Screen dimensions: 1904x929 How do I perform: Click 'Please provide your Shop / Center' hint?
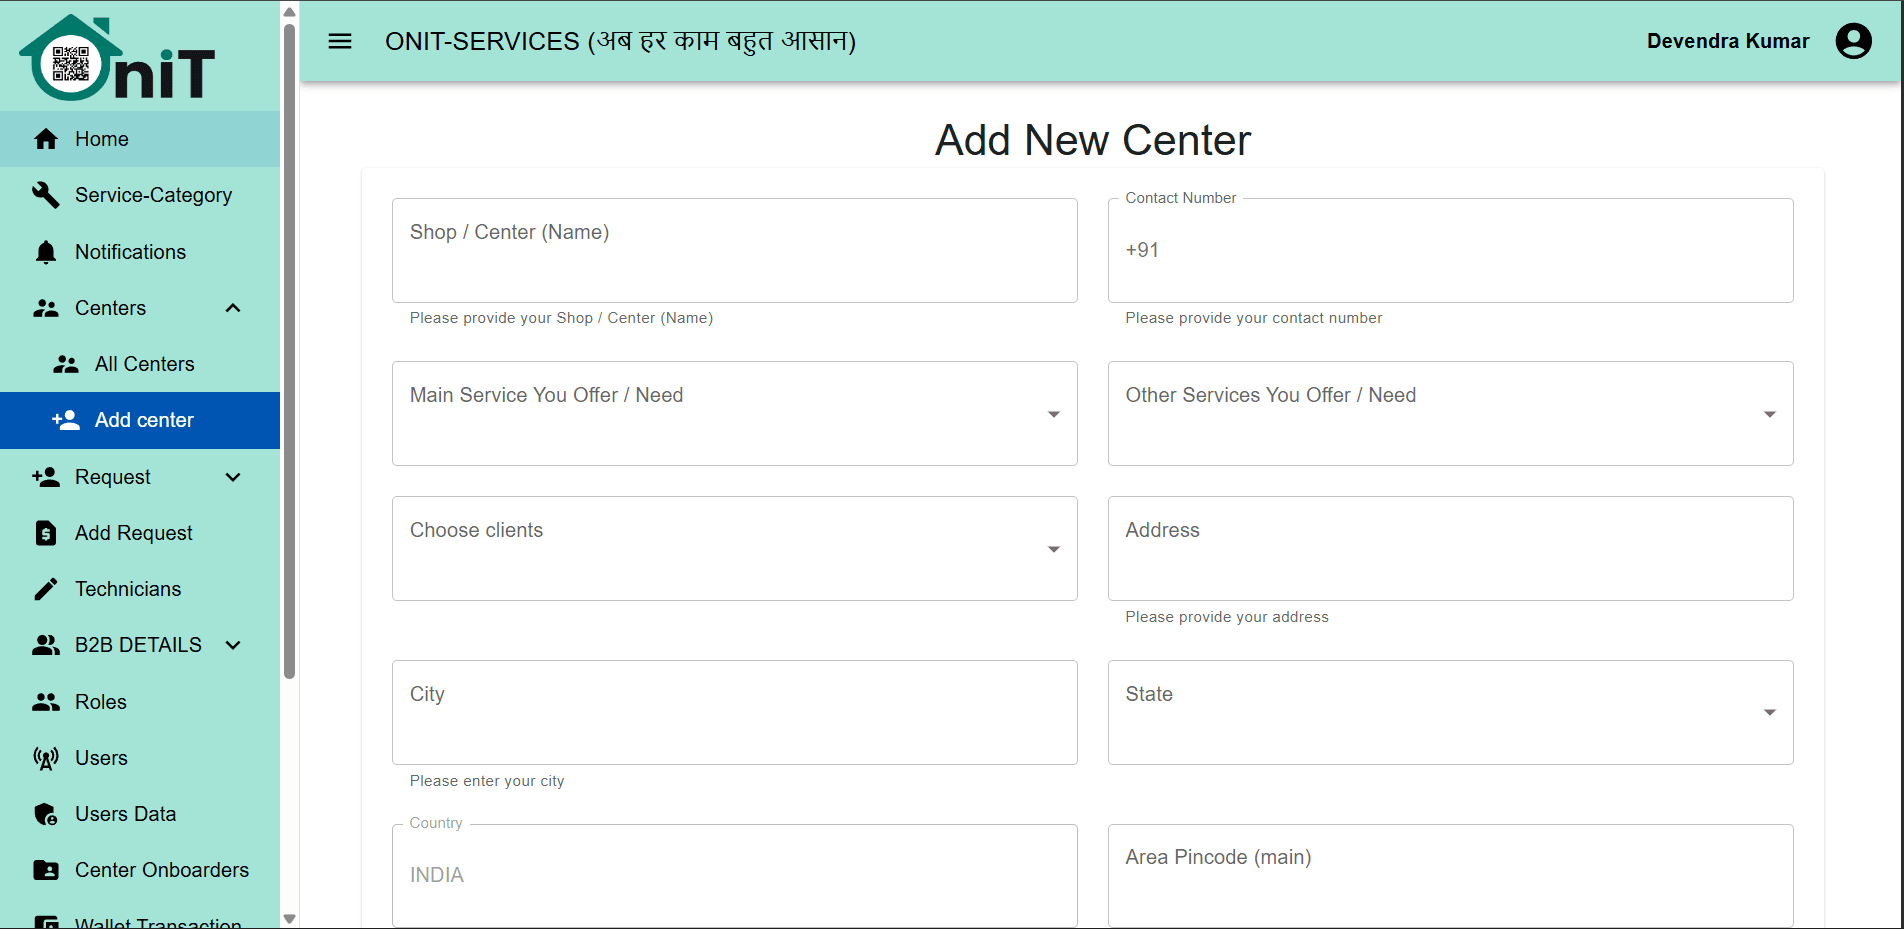(x=561, y=318)
